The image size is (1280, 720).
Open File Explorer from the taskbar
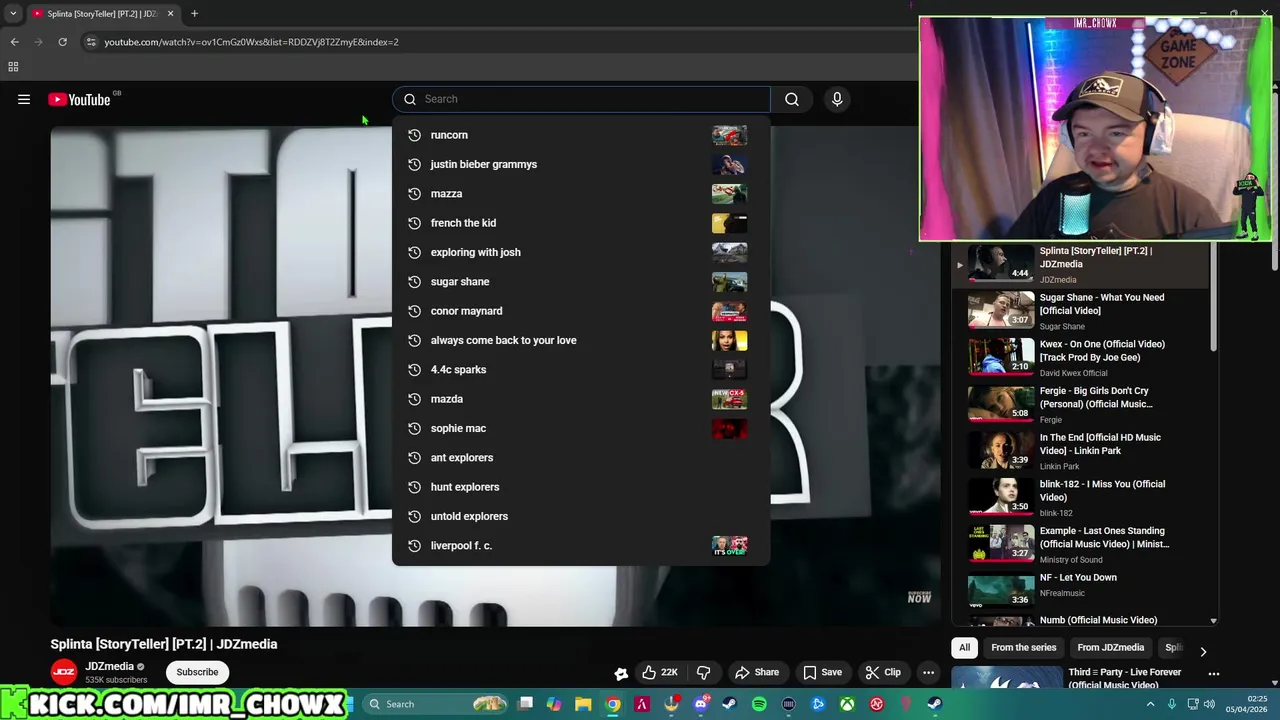[583, 704]
